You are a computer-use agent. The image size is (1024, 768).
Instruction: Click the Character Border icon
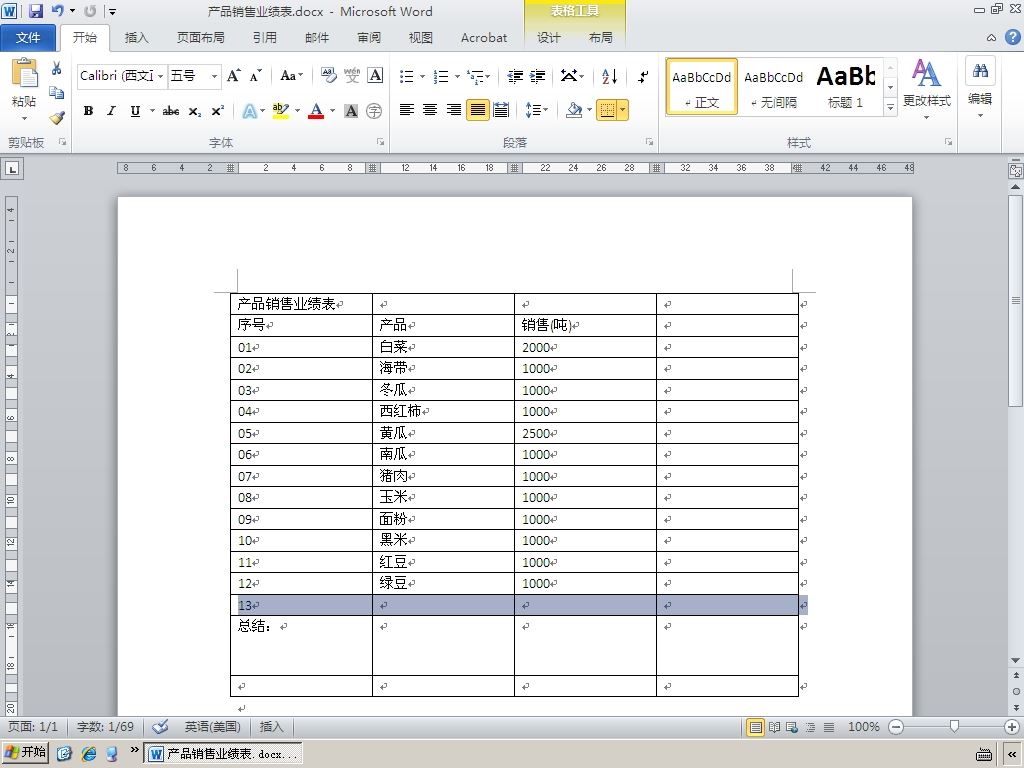(375, 76)
